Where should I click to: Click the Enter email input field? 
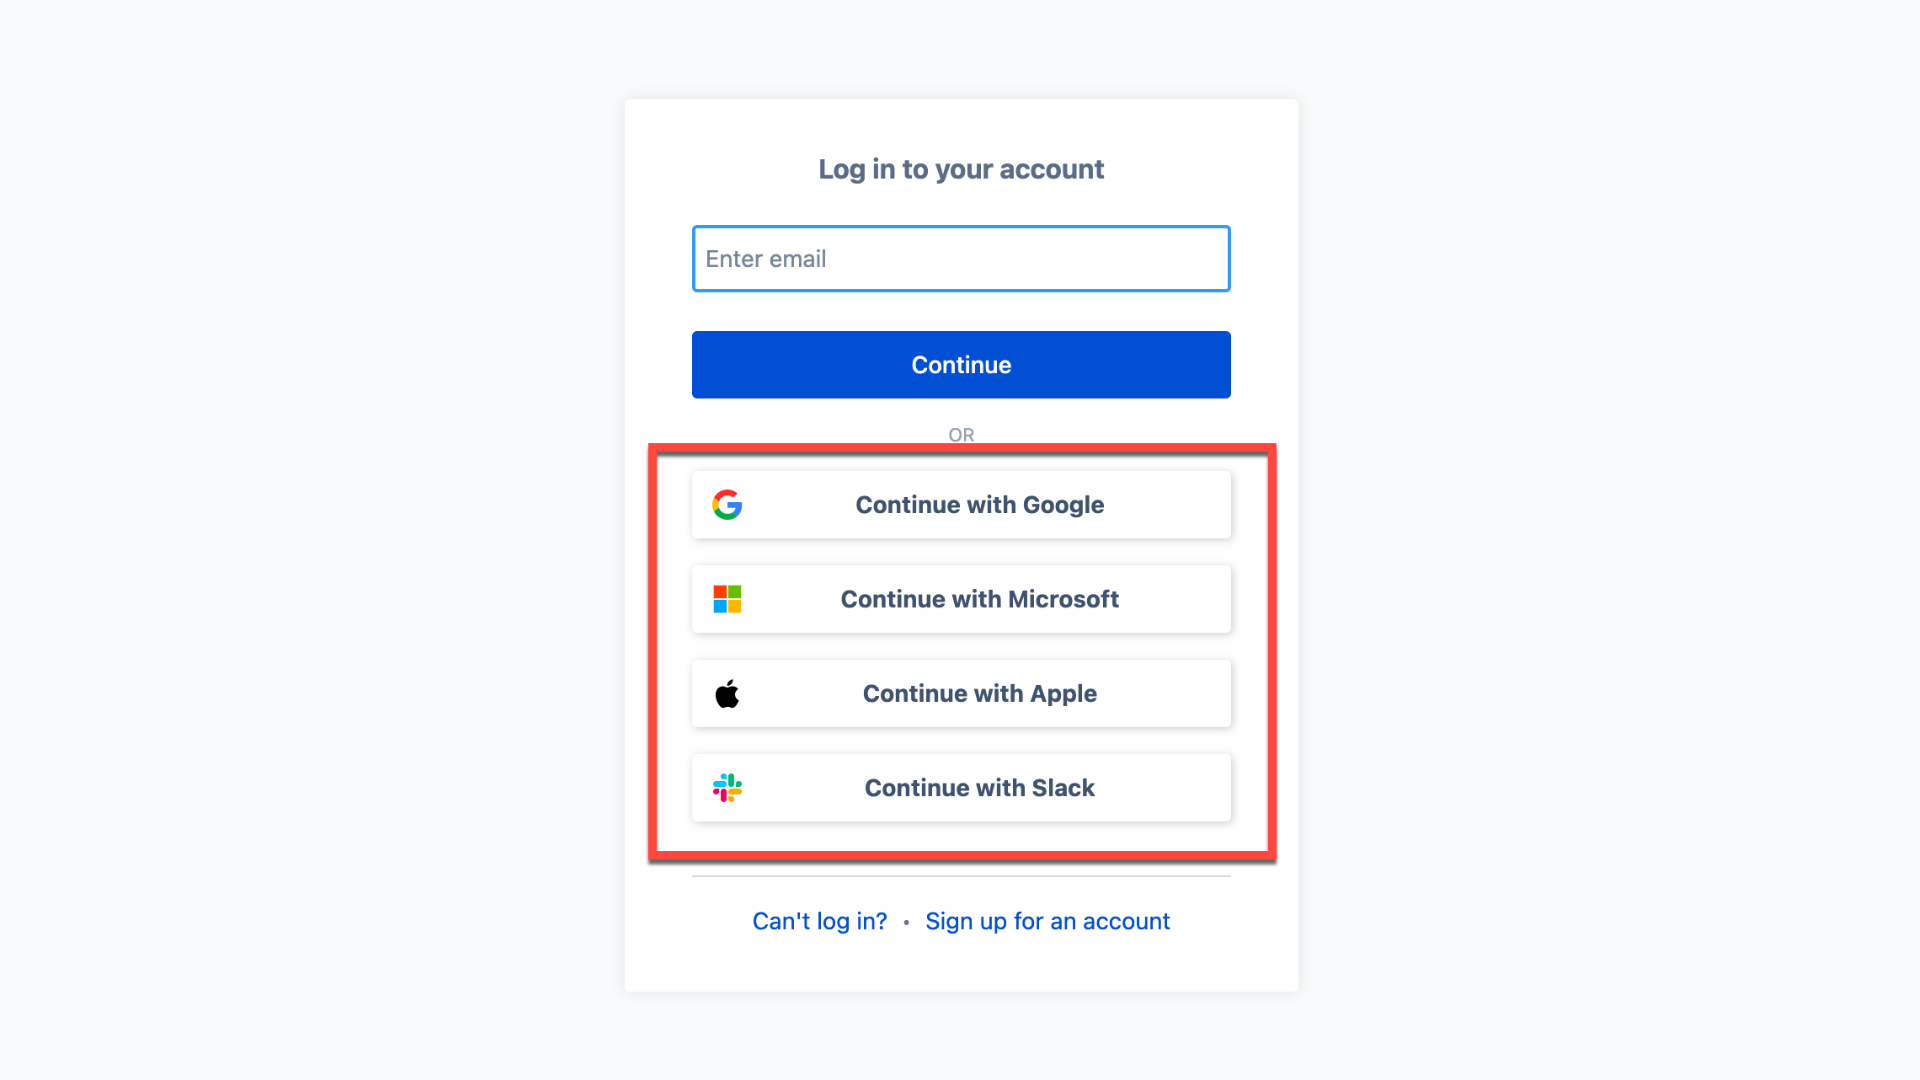click(960, 257)
